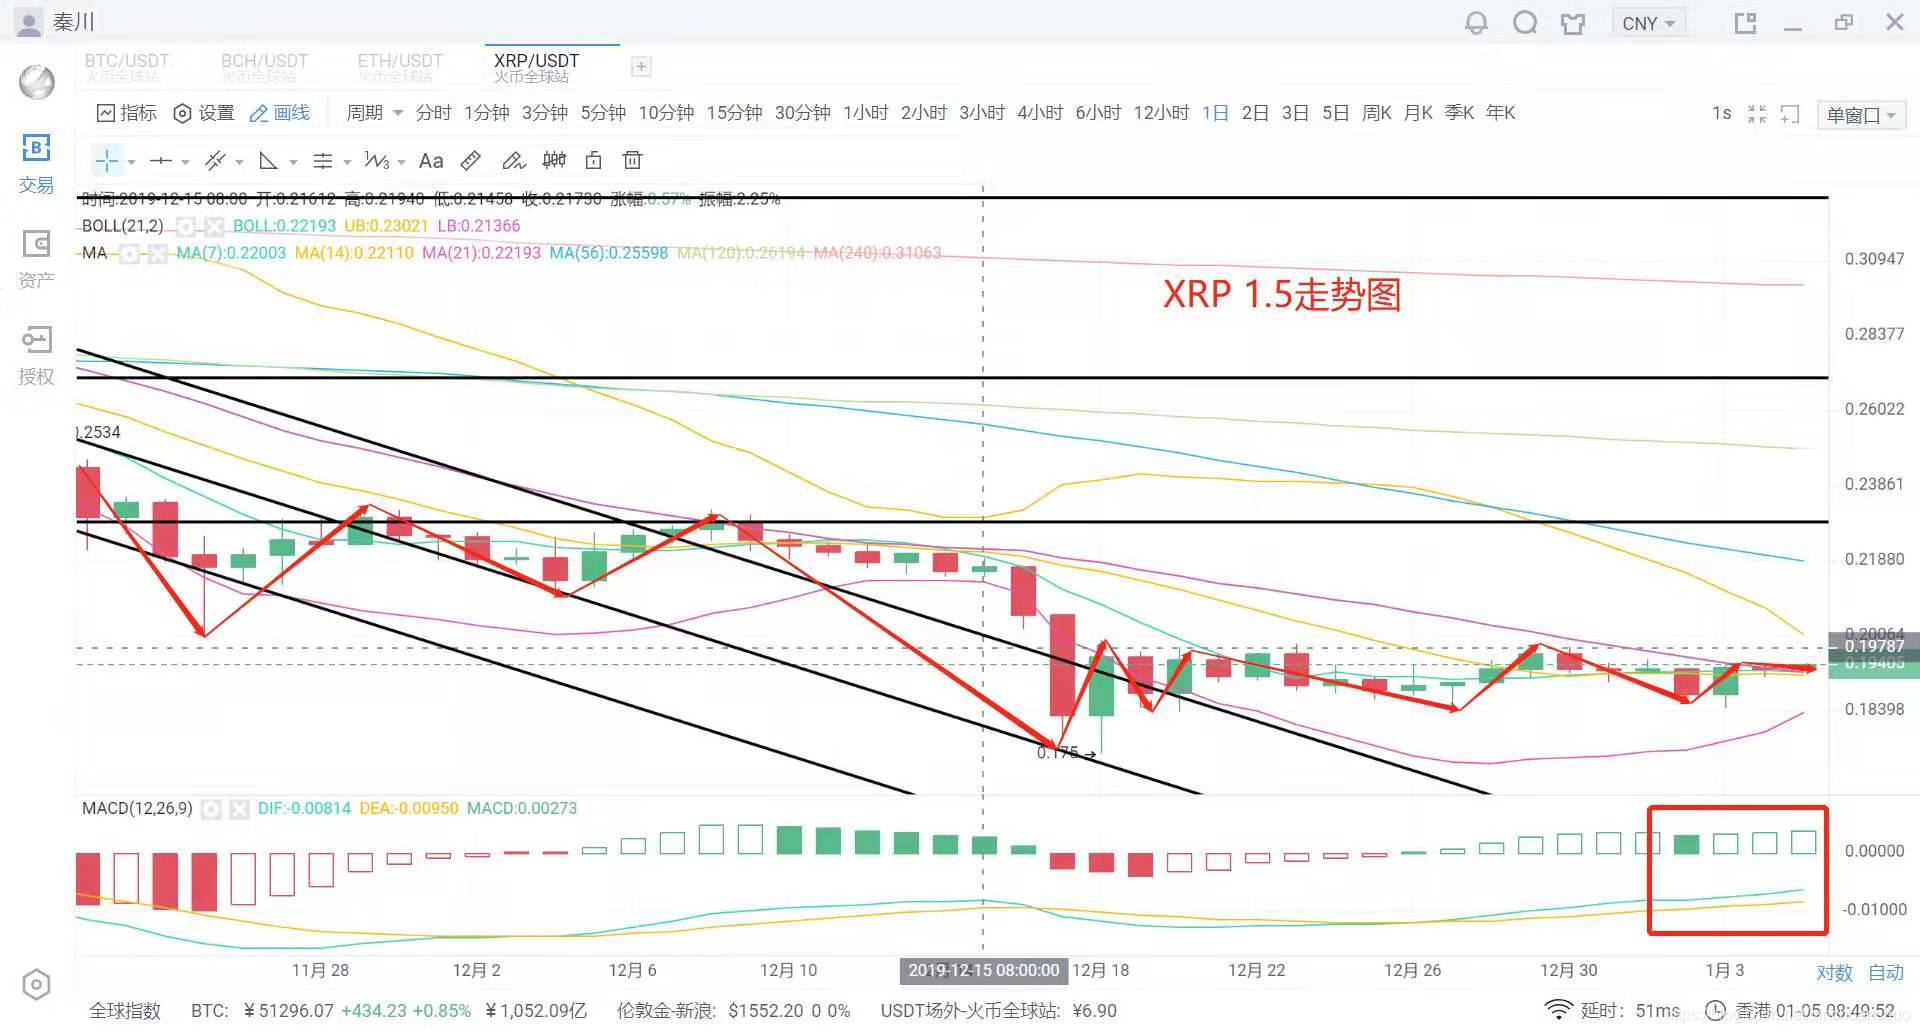
Task: Switch to the ETH/USDT tab
Action: pyautogui.click(x=400, y=67)
